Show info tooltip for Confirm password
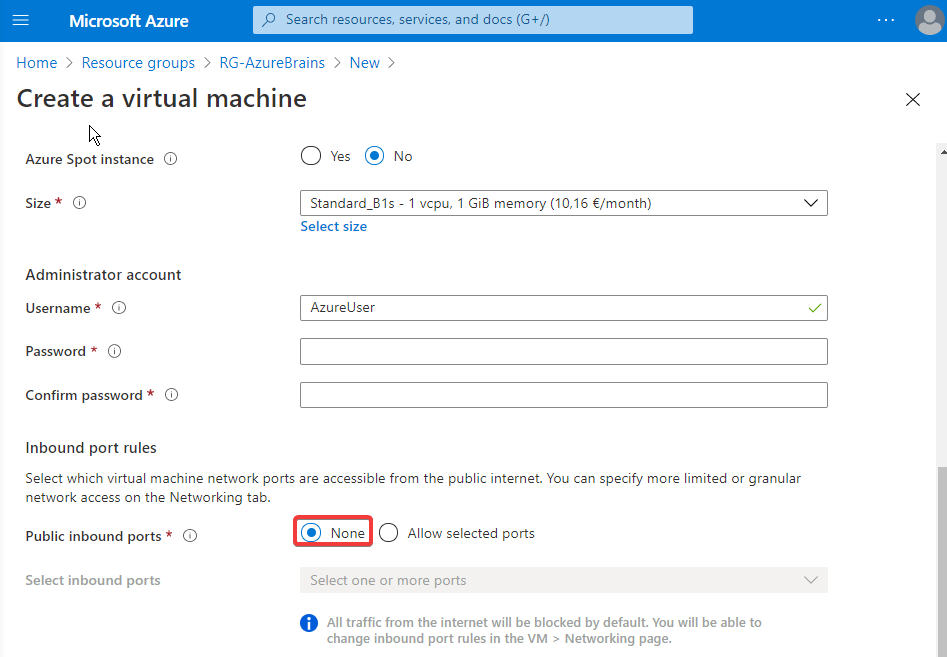The image size is (947, 657). click(x=172, y=395)
